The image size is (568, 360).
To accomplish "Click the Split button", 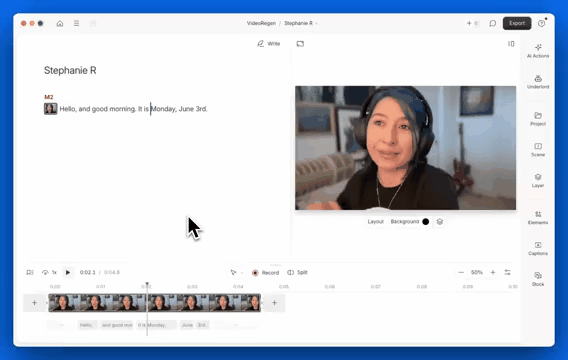I will pyautogui.click(x=297, y=272).
